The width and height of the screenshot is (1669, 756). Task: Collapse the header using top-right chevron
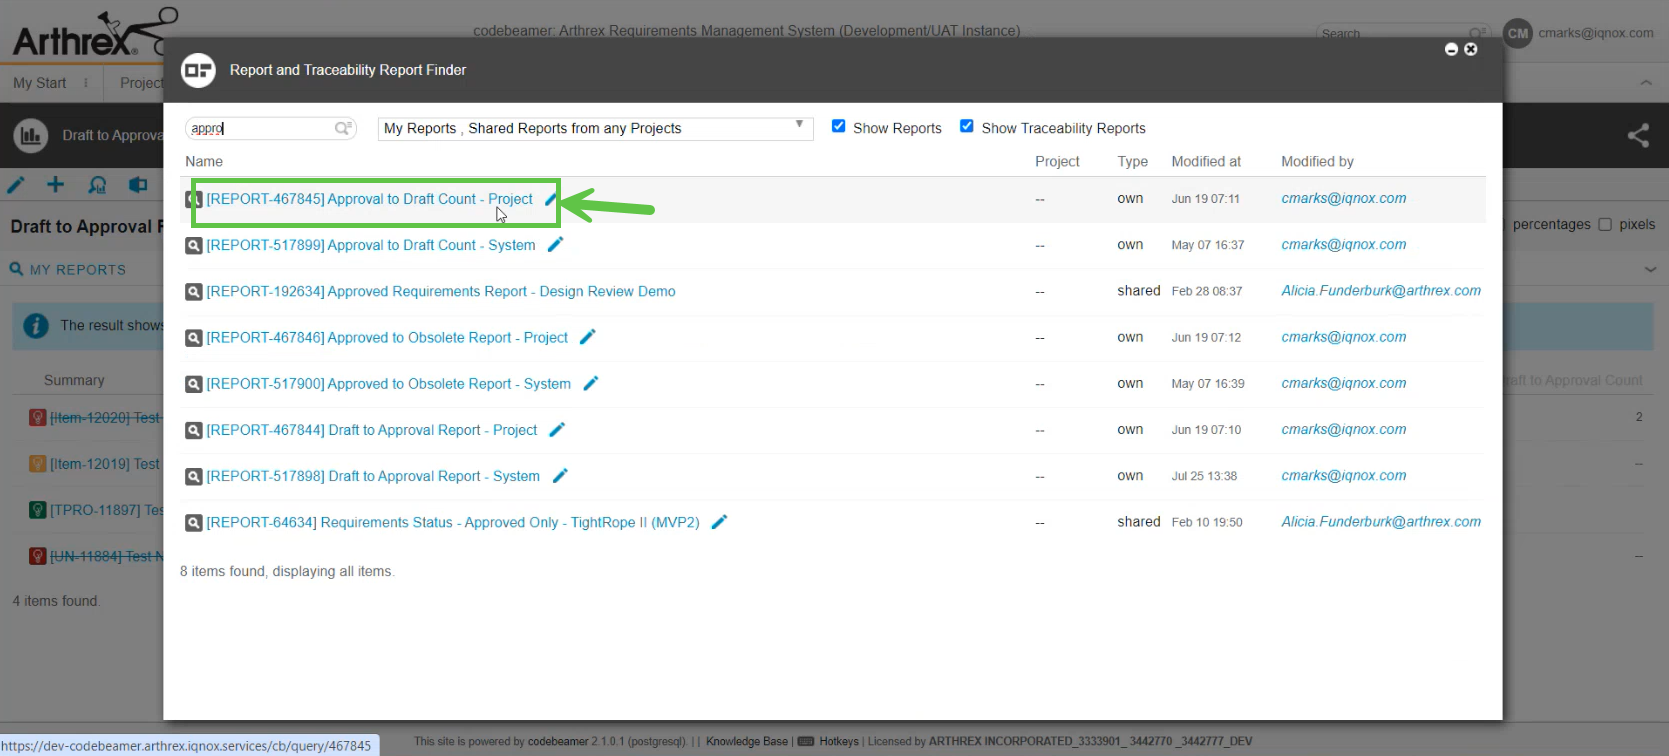(x=1646, y=83)
